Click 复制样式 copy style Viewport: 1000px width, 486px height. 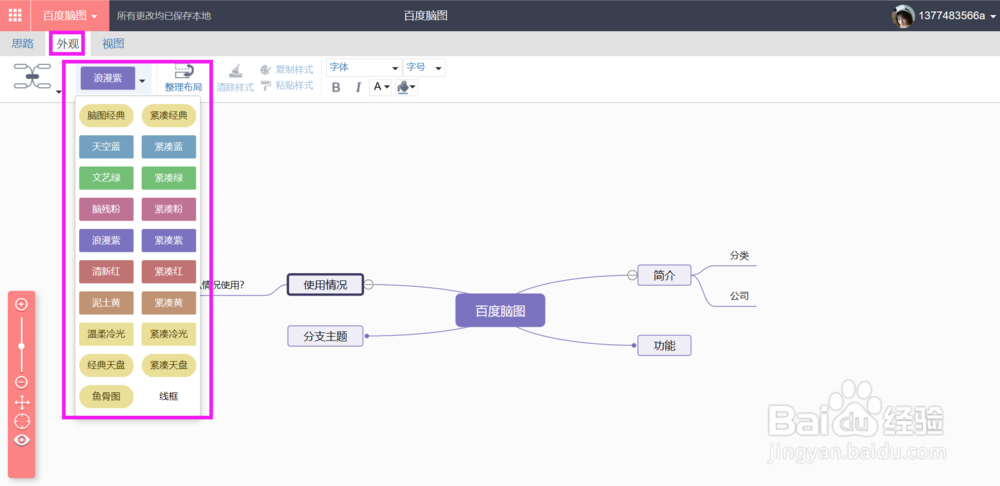[287, 69]
